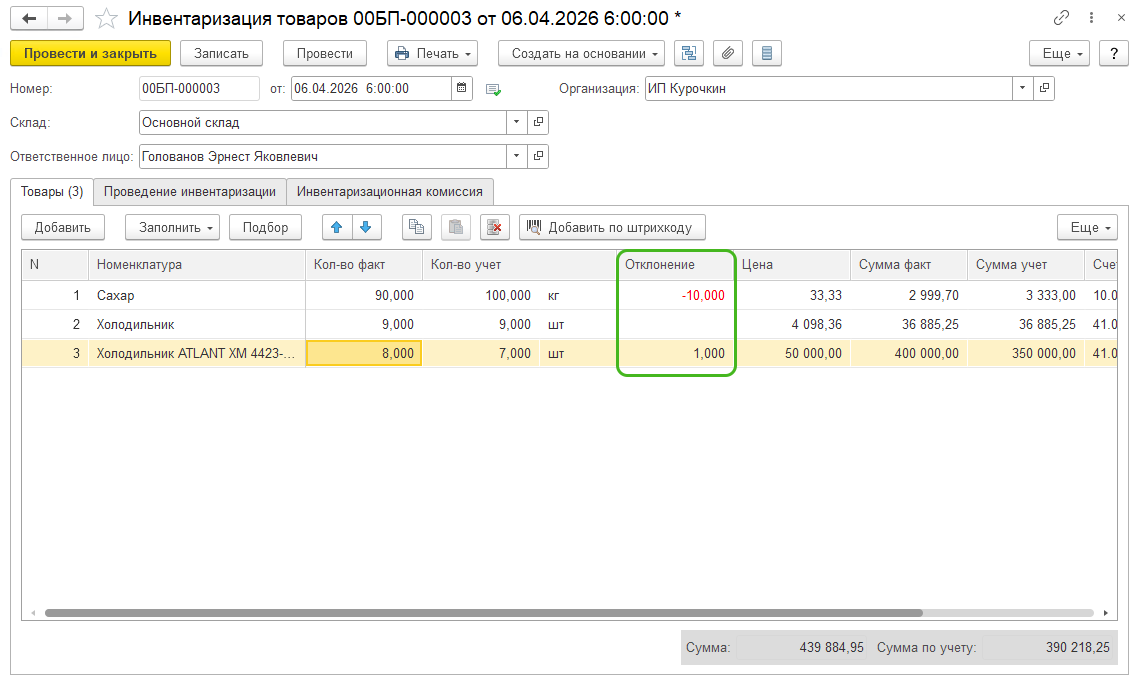Viewport: 1138px width, 682px height.
Task: Switch to Проведение инвентаризации tab
Action: pos(189,191)
